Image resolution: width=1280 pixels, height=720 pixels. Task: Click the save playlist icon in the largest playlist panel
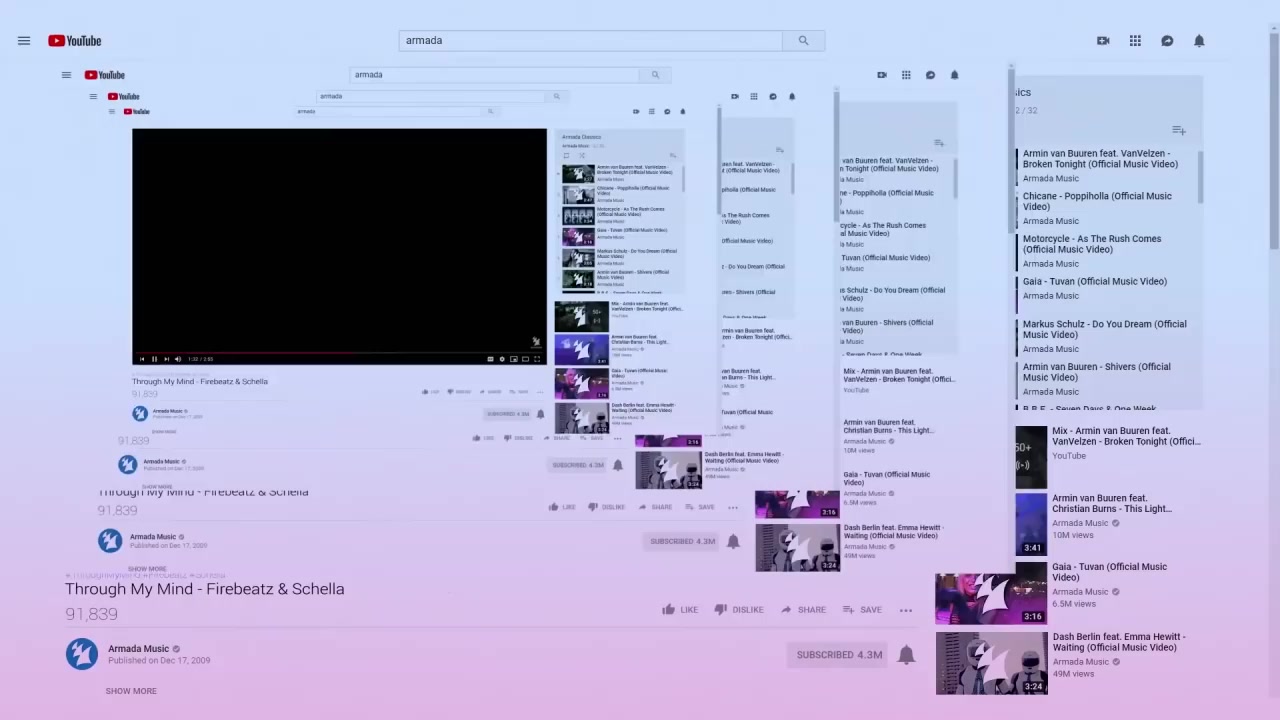(1179, 130)
